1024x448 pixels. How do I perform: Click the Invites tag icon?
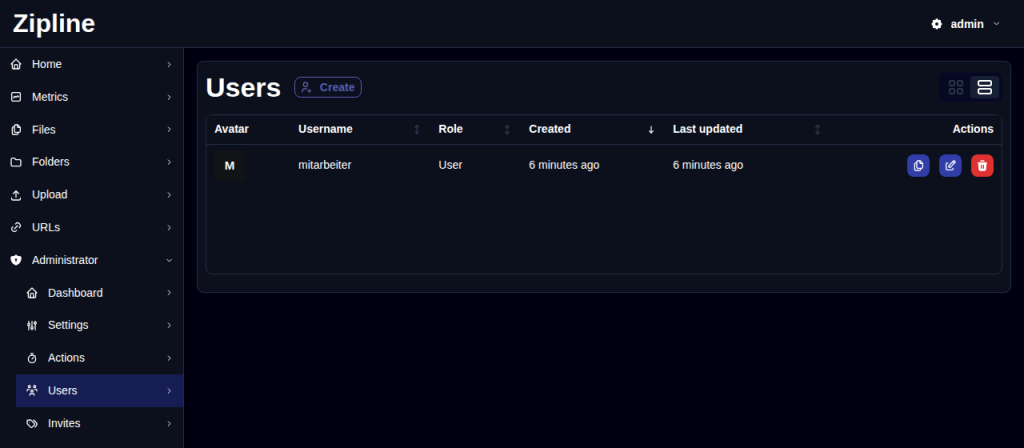point(32,423)
